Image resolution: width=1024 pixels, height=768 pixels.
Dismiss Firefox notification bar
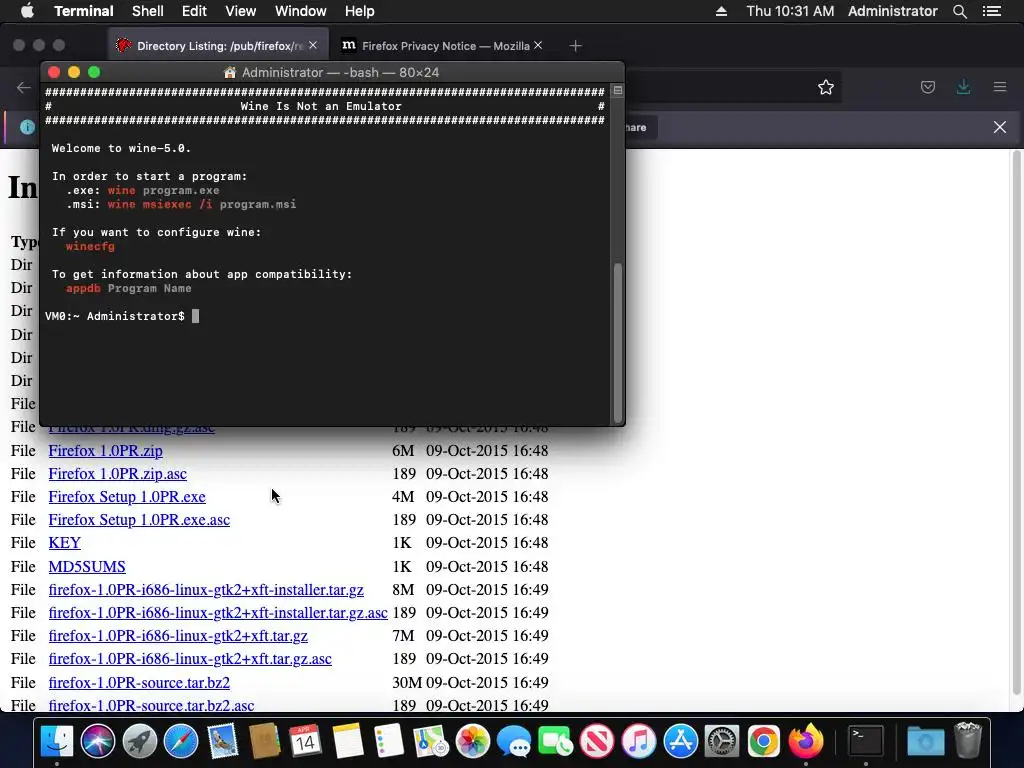(1000, 127)
